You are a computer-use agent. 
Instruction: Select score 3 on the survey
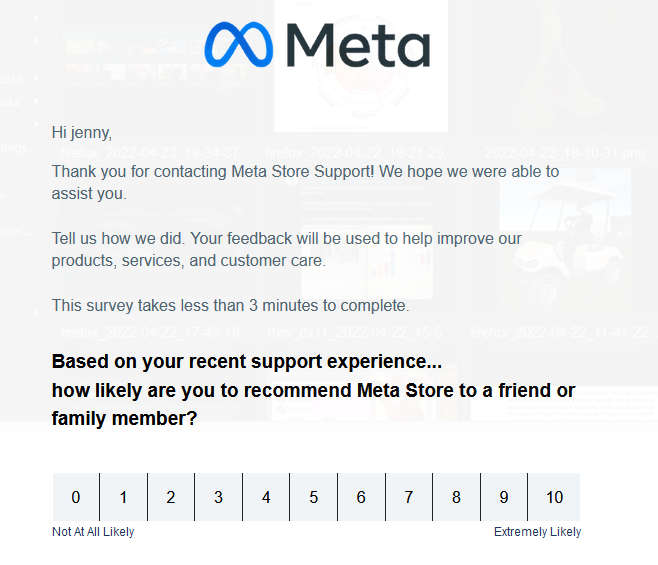coord(218,497)
